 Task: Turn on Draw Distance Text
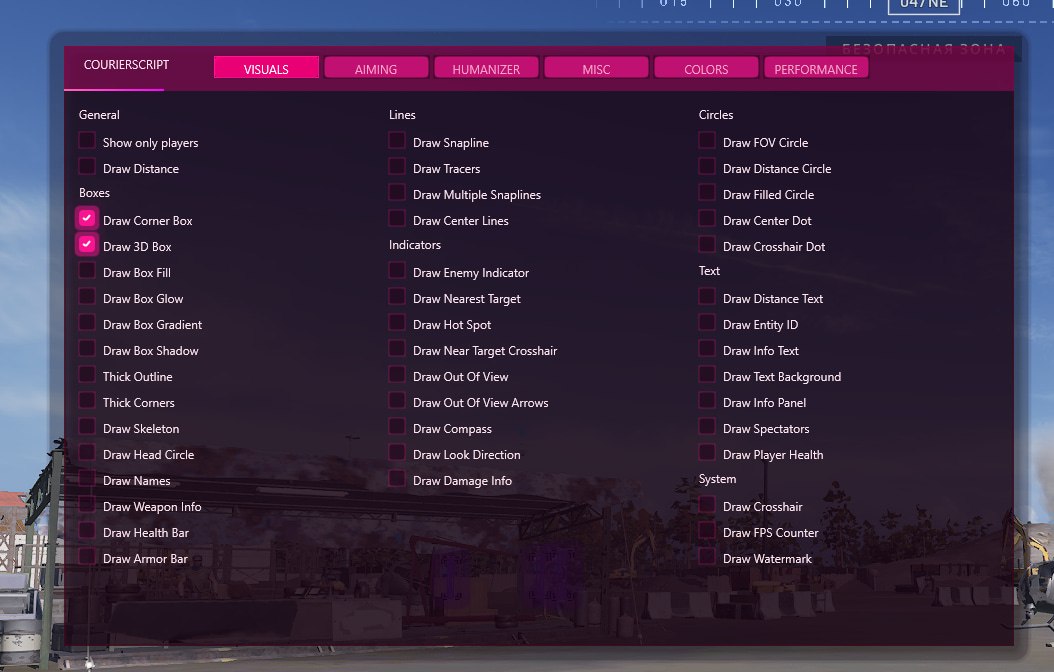pos(706,296)
